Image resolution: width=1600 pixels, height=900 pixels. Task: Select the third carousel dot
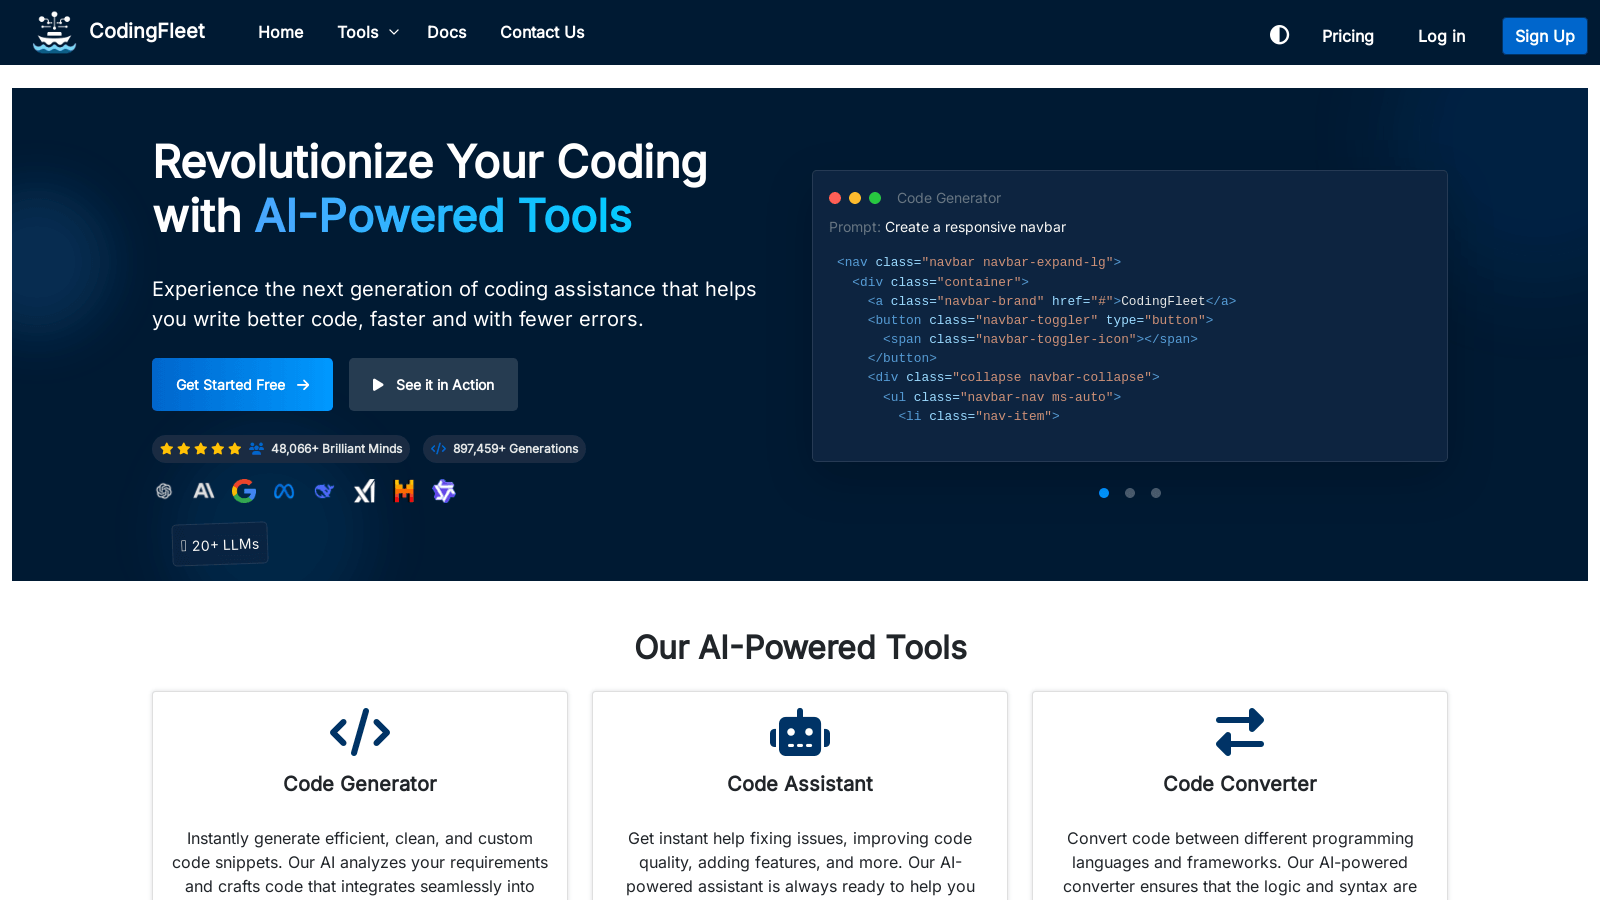tap(1156, 493)
